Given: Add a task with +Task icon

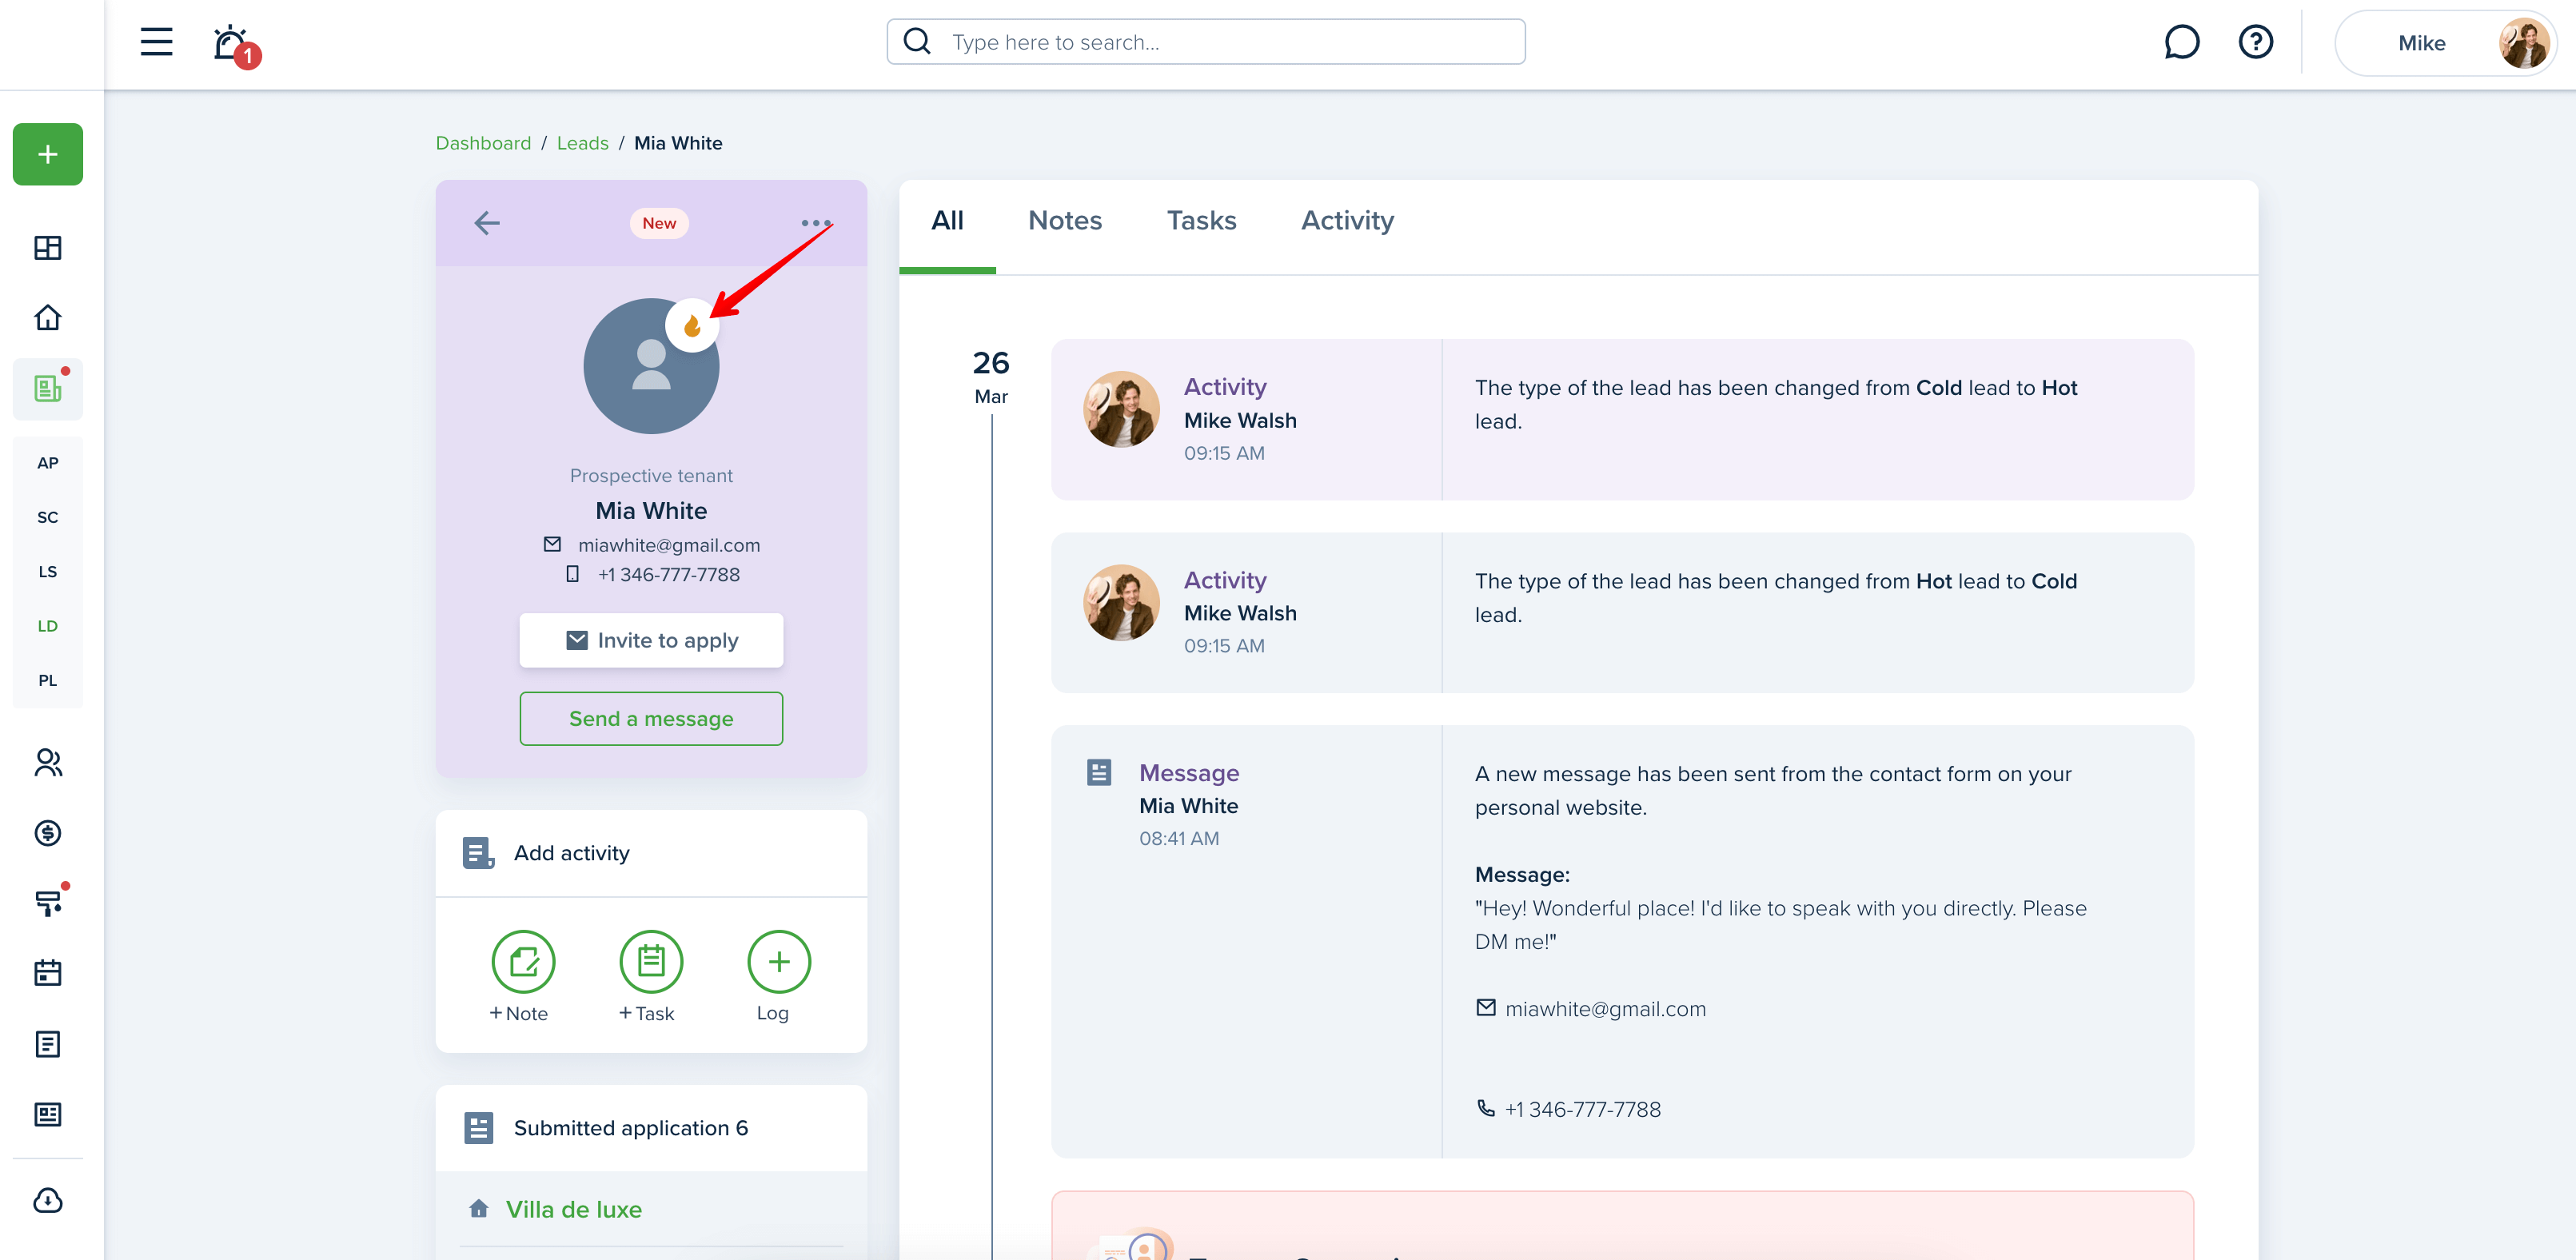Looking at the screenshot, I should (x=651, y=962).
